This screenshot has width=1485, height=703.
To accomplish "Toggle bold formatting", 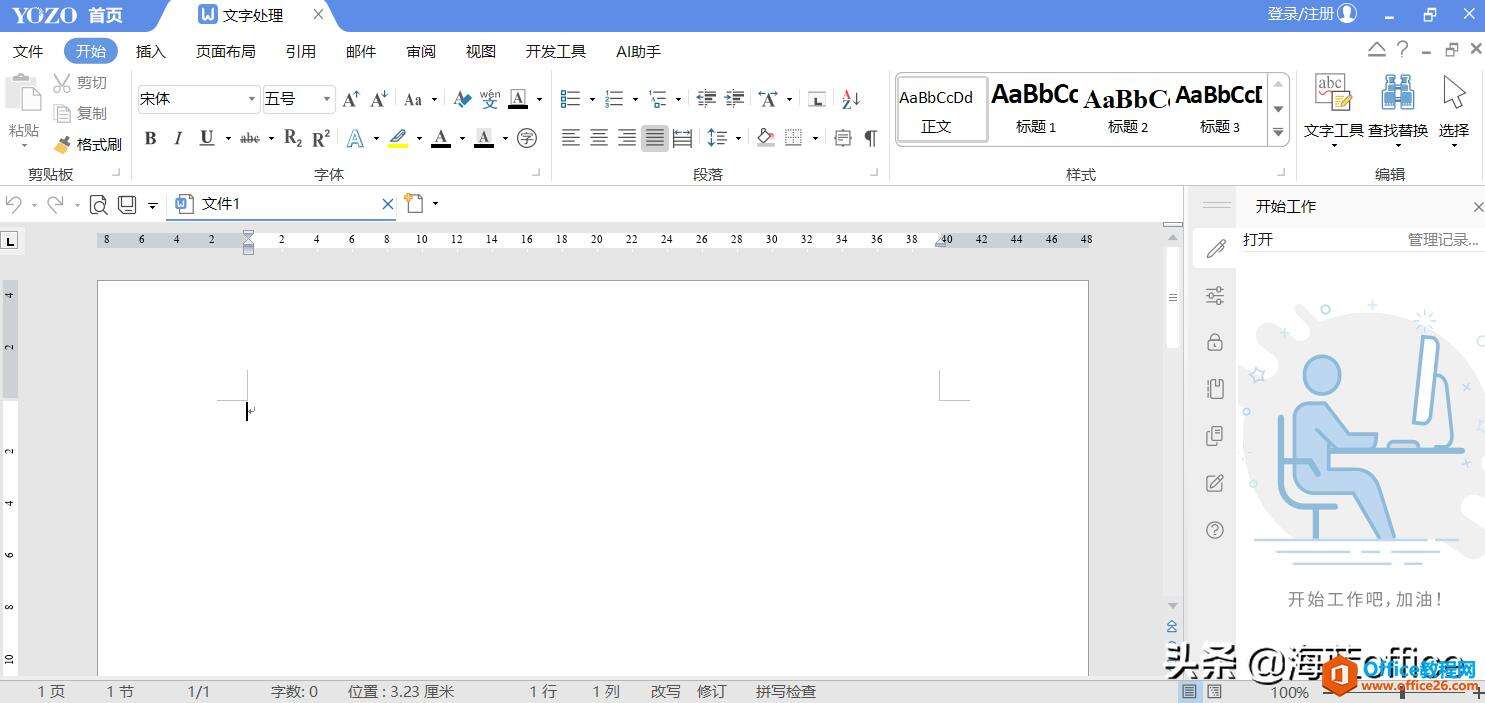I will 151,138.
